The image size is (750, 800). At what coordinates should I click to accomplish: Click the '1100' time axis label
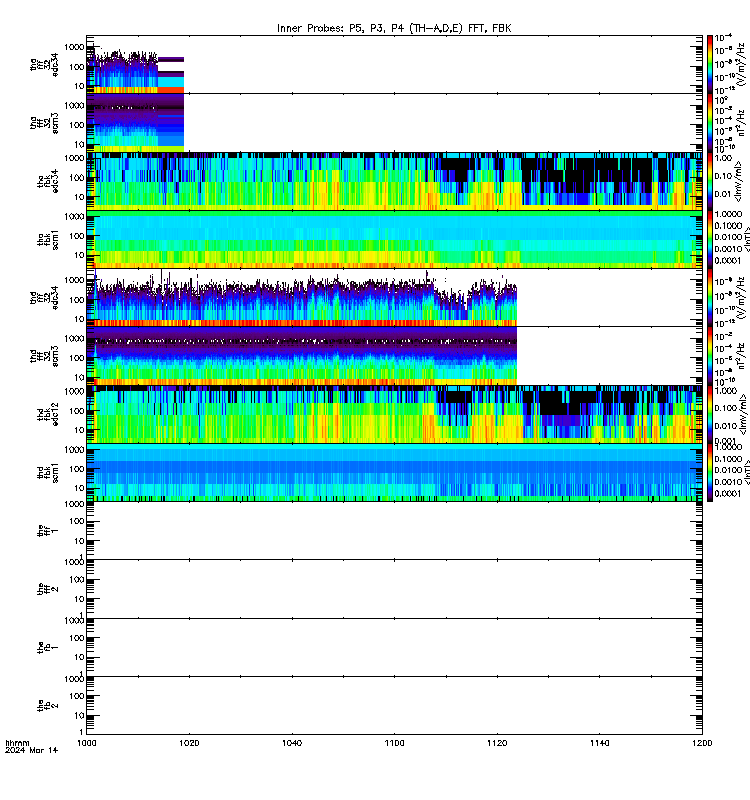[x=394, y=743]
